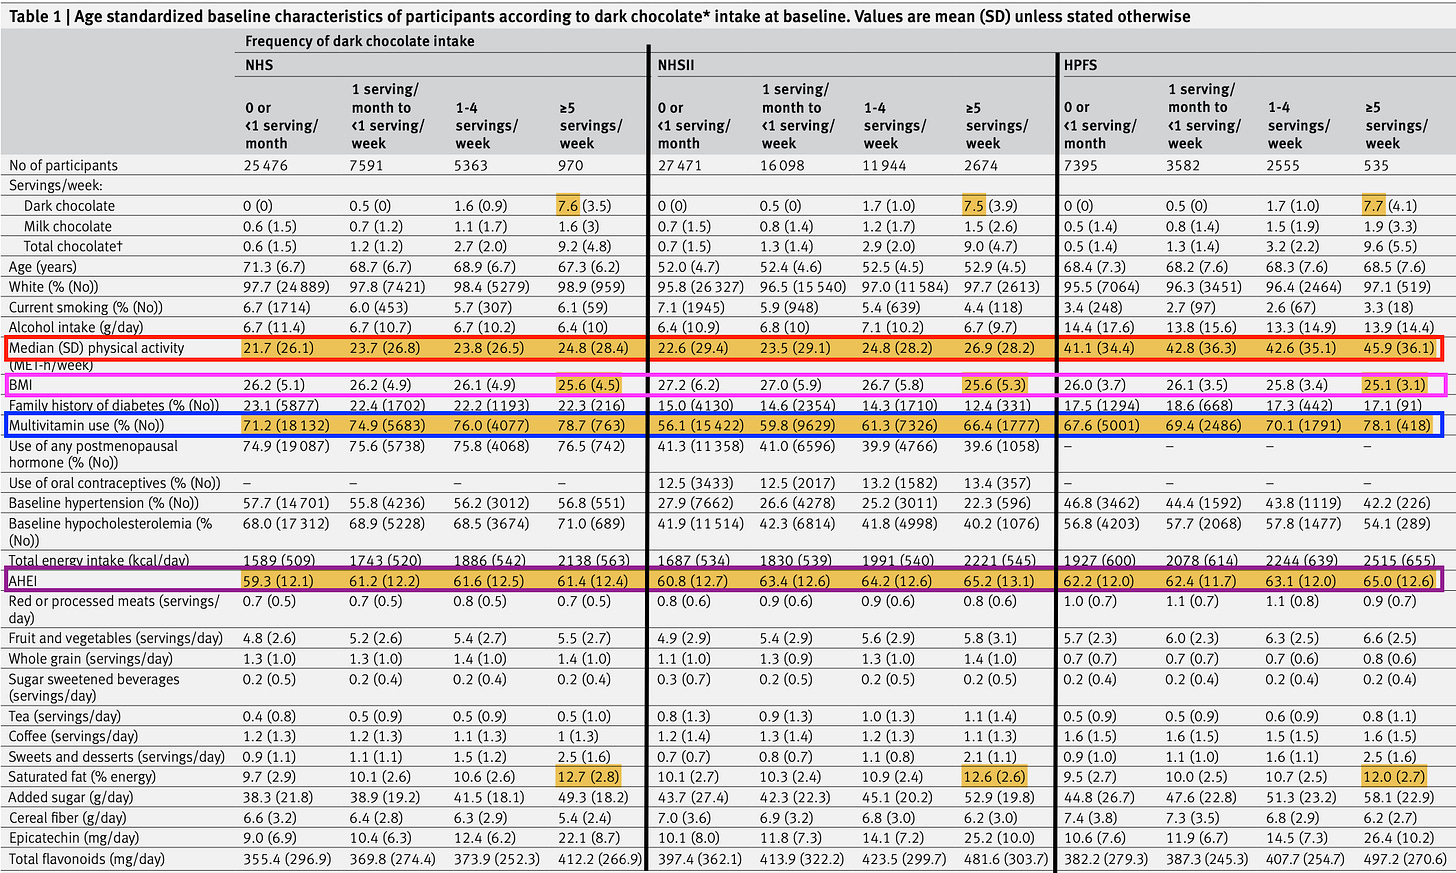Select 'Red or processed meats' row label
1456x873 pixels.
click(x=113, y=609)
